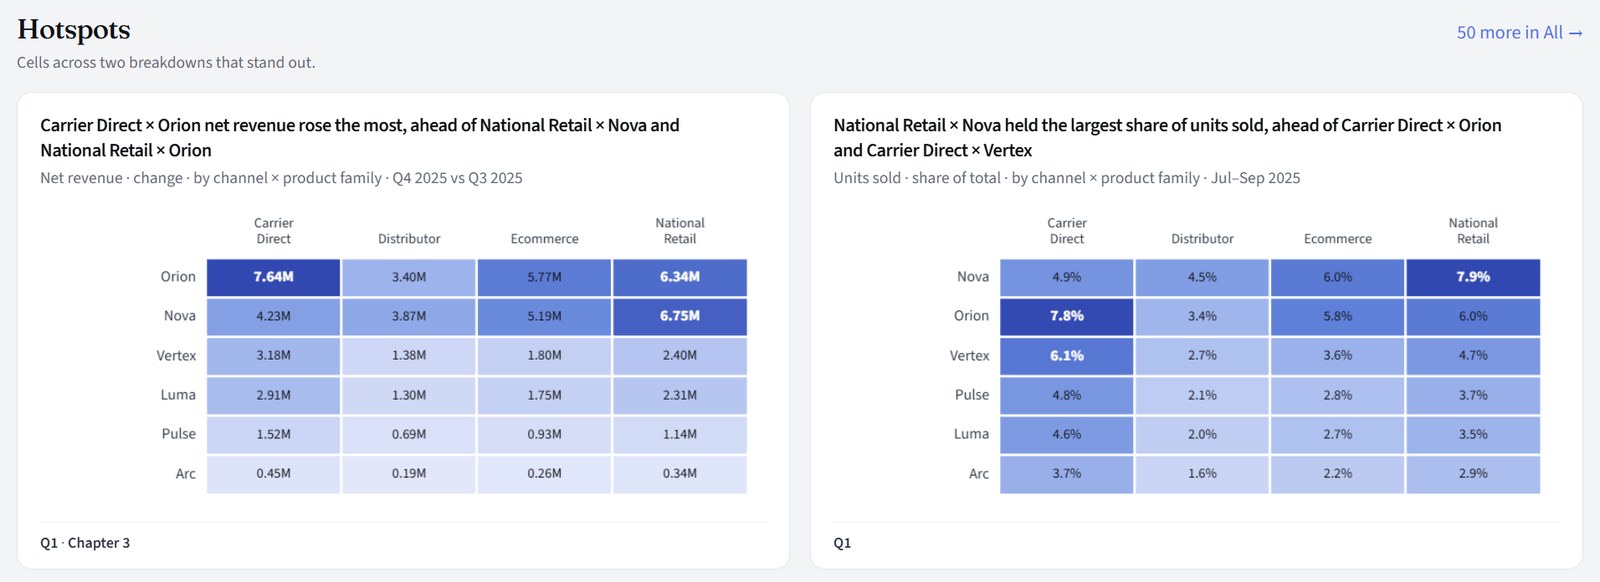1600x582 pixels.
Task: Click the 1.52M Pulse Carrier Direct cell
Action: (x=273, y=434)
